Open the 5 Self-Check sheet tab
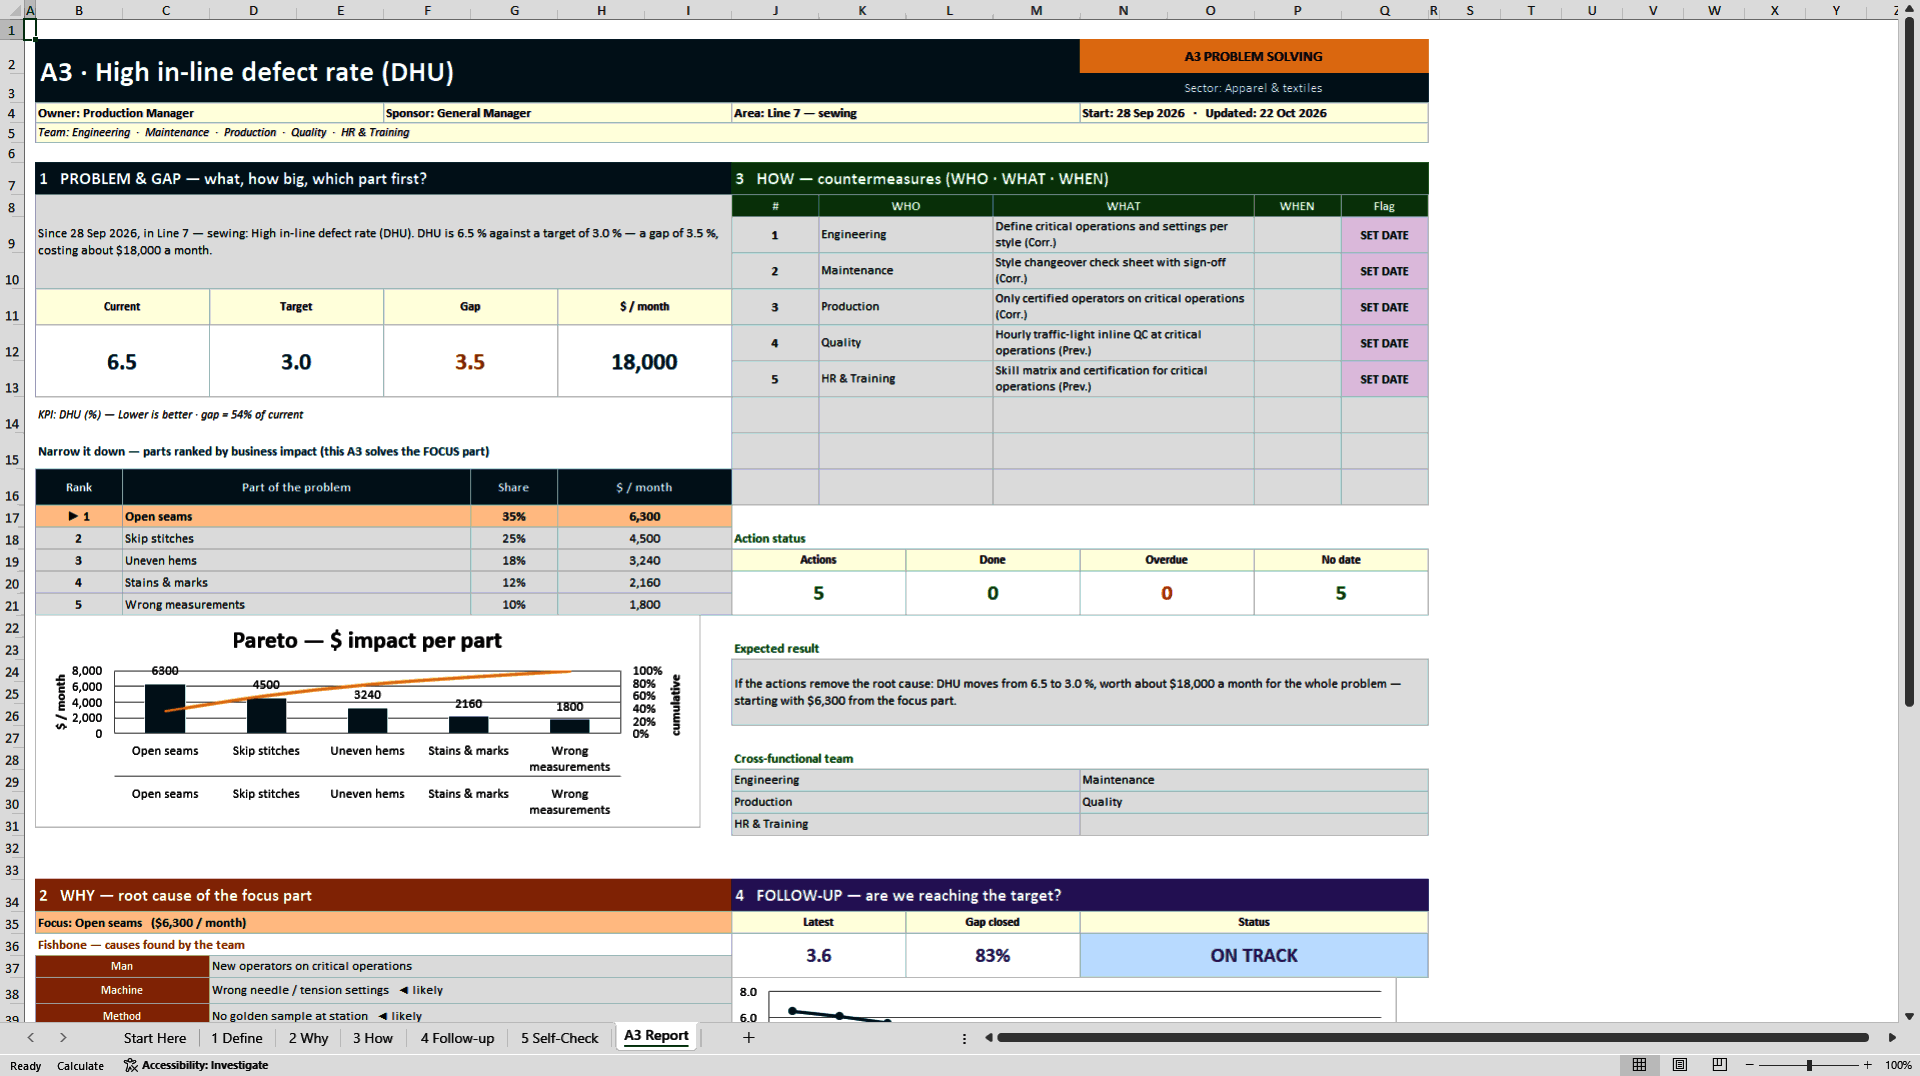The image size is (1920, 1076). coord(559,1038)
